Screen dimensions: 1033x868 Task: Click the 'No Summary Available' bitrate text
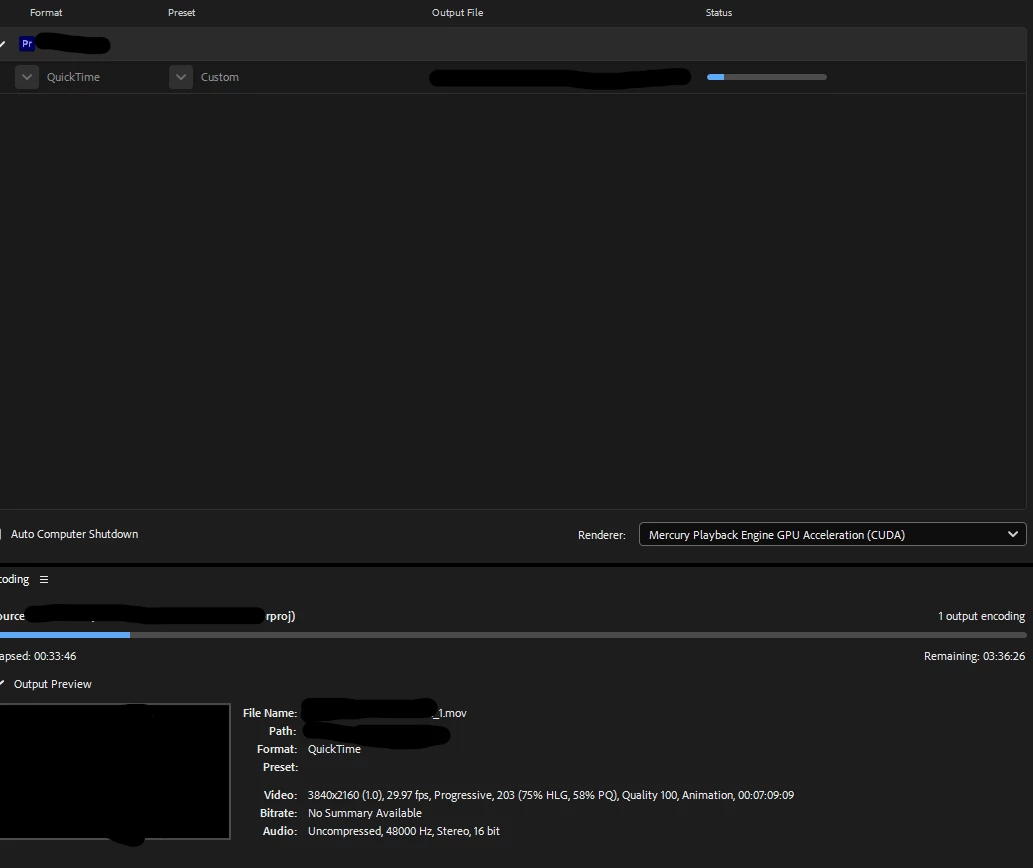364,813
